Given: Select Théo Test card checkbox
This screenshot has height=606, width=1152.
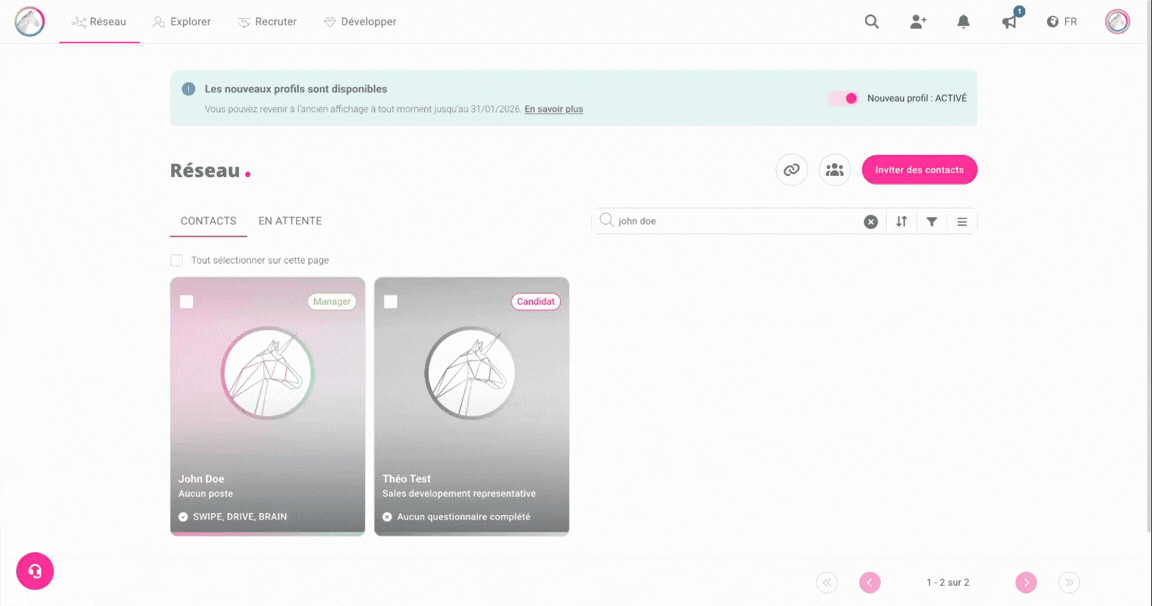Looking at the screenshot, I should (x=391, y=302).
